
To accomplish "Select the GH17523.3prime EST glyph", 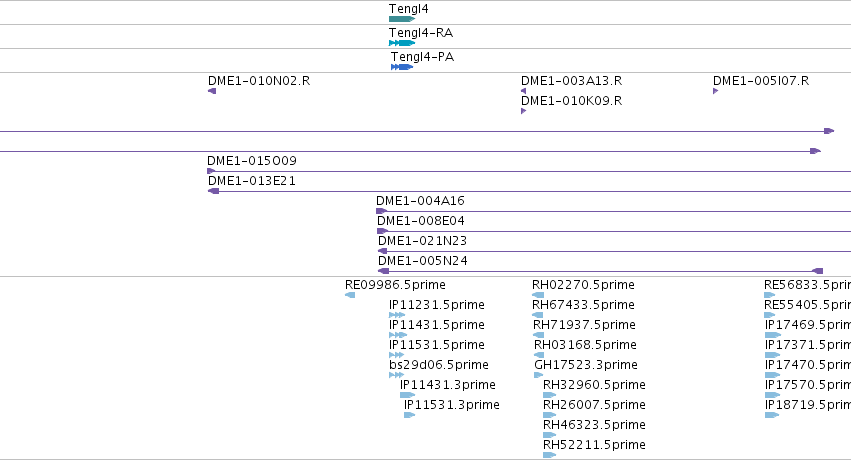I will click(539, 375).
